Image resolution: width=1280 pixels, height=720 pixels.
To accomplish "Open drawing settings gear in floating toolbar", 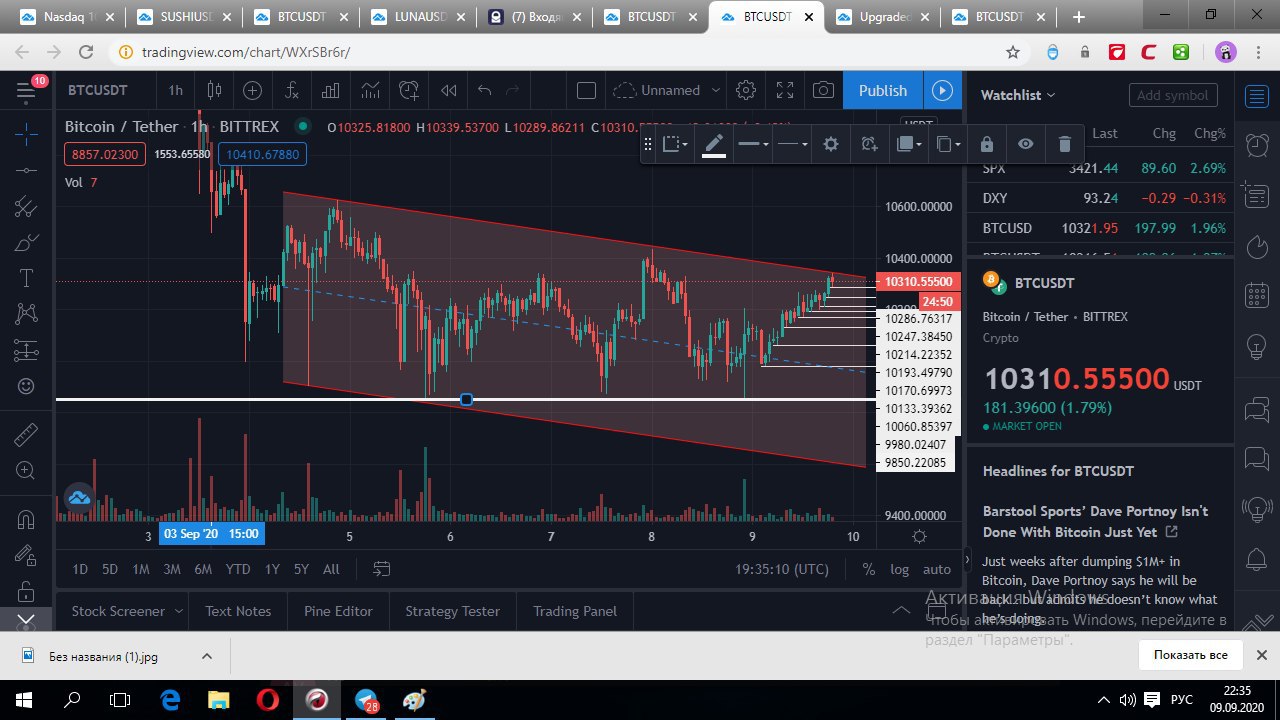I will tap(830, 144).
